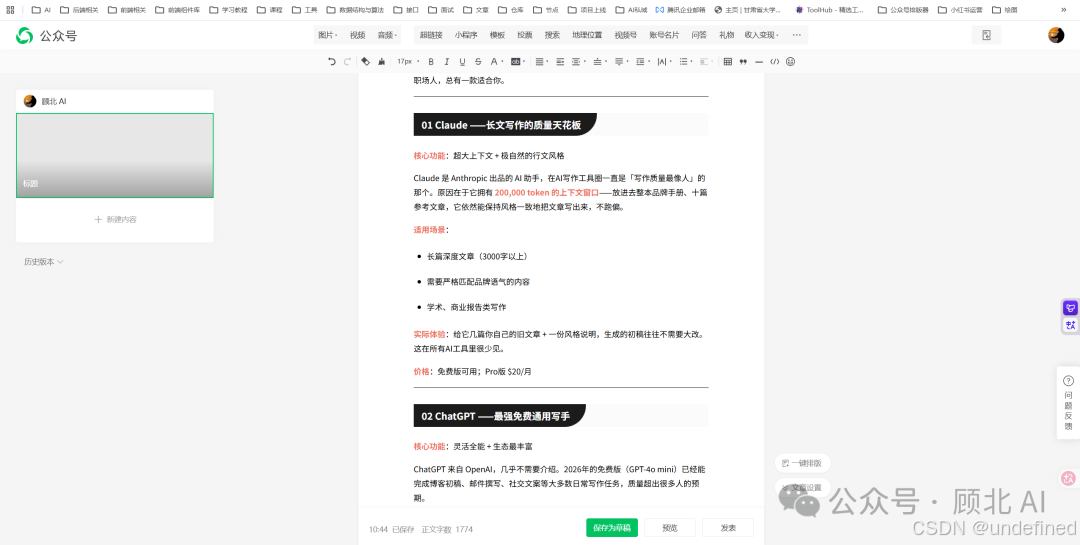Open the 收入变现 dropdown menu
Image resolution: width=1080 pixels, height=545 pixels.
[x=762, y=35]
